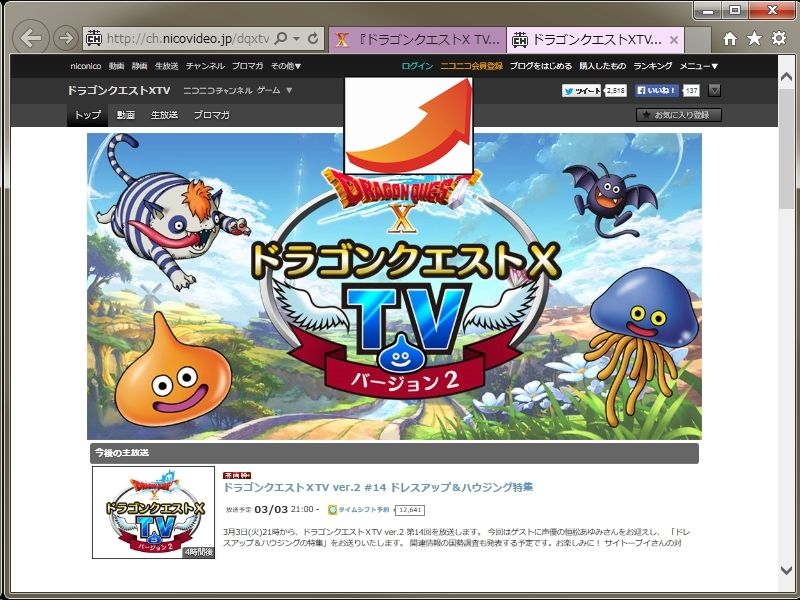This screenshot has width=800, height=600.
Task: Click the timeshift count 12,641
Action: pyautogui.click(x=410, y=510)
